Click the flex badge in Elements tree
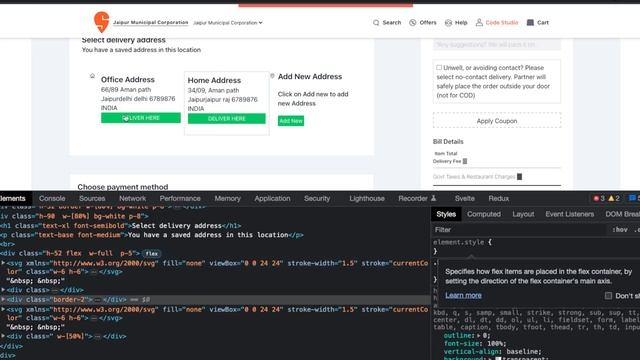The height and width of the screenshot is (360, 640). pyautogui.click(x=151, y=253)
